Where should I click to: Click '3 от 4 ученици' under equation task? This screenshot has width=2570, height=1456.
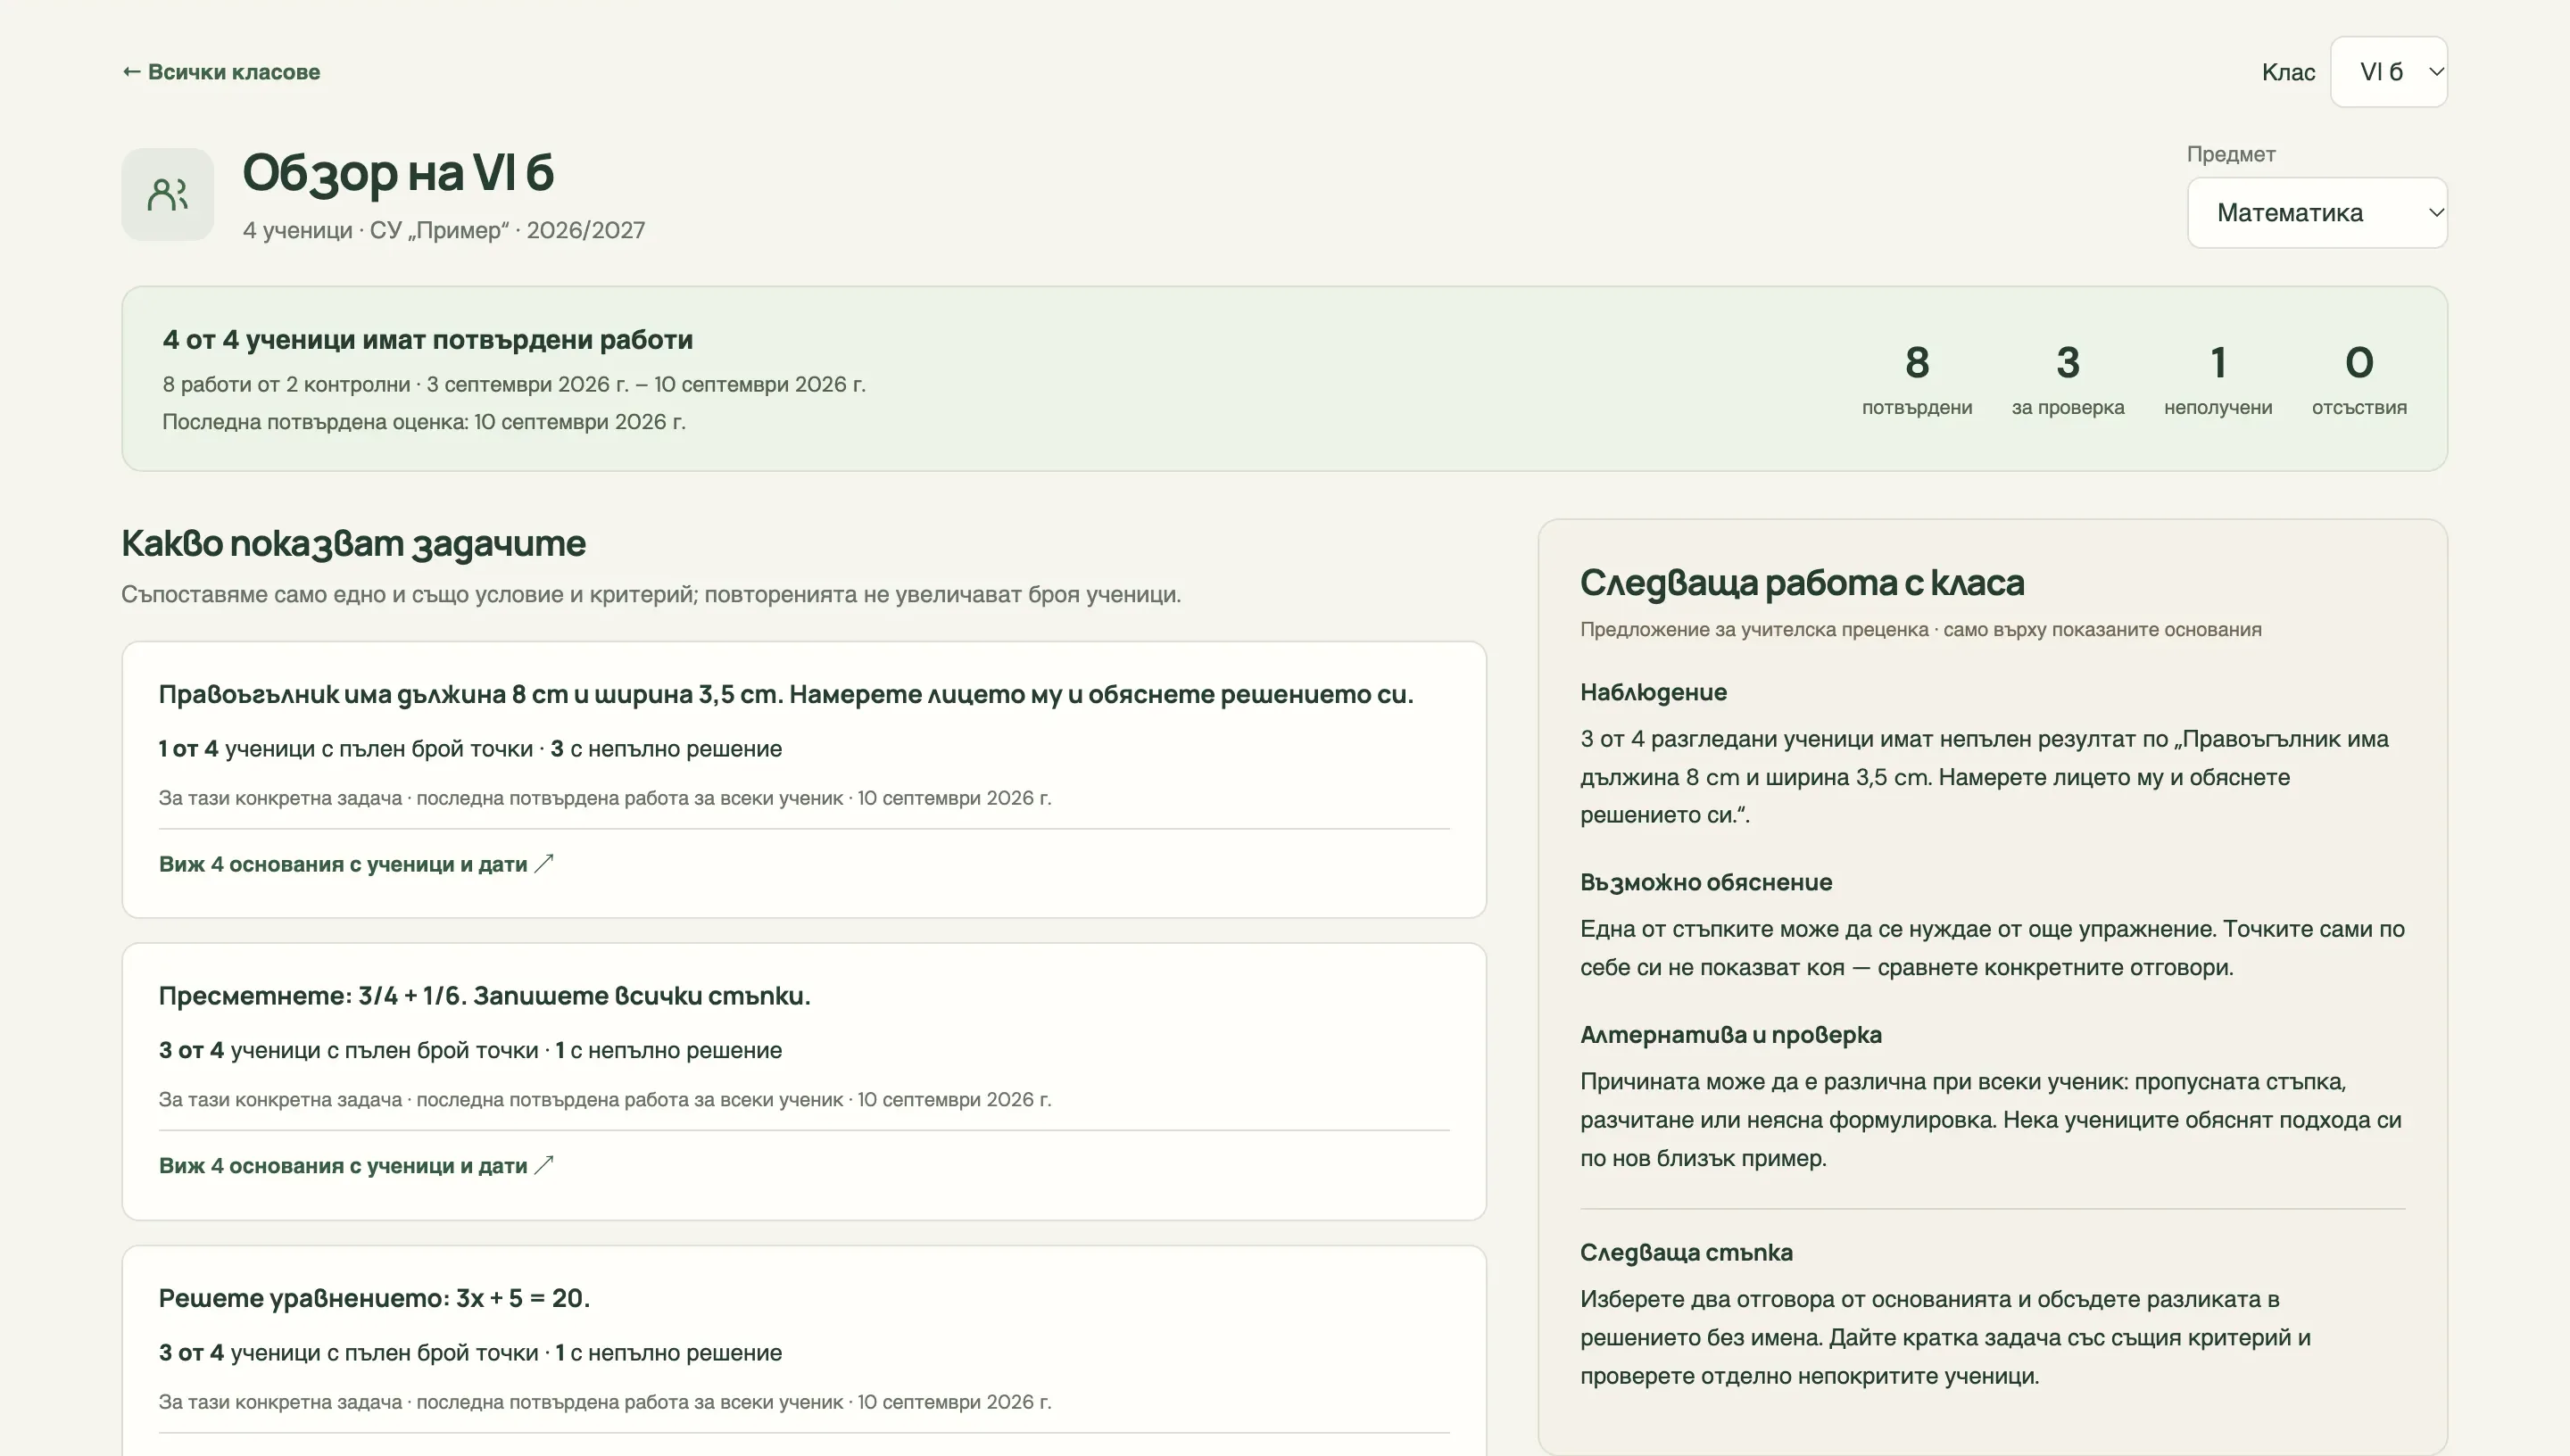348,1353
